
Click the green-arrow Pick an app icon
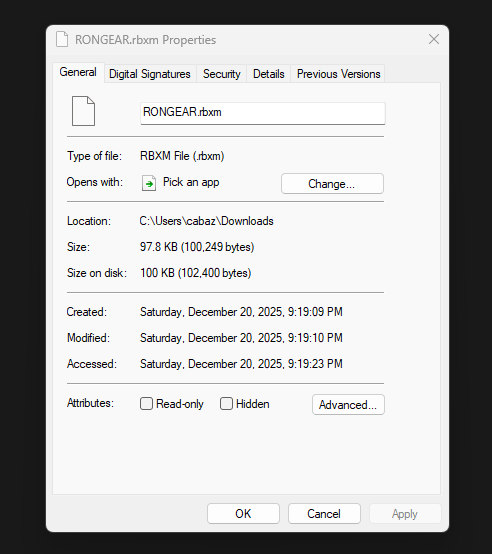(x=149, y=183)
